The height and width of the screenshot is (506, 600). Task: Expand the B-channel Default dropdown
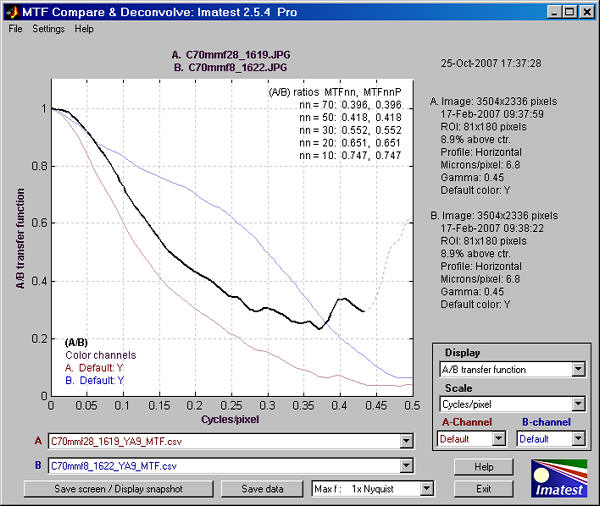[551, 439]
